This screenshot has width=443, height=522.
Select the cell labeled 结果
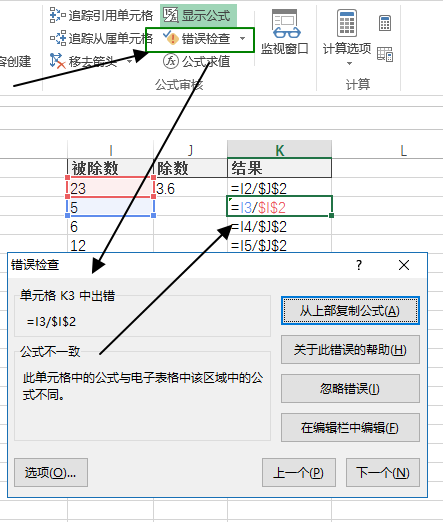280,168
